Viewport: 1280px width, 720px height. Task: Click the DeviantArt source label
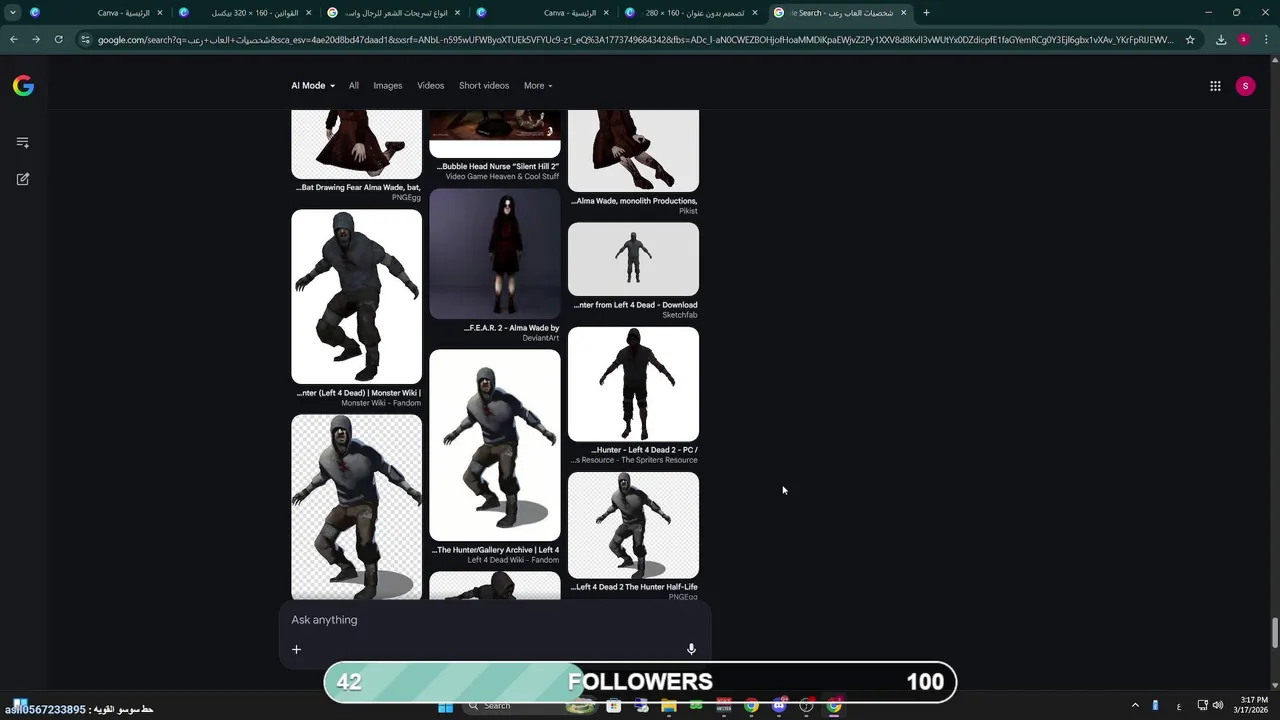pos(541,338)
